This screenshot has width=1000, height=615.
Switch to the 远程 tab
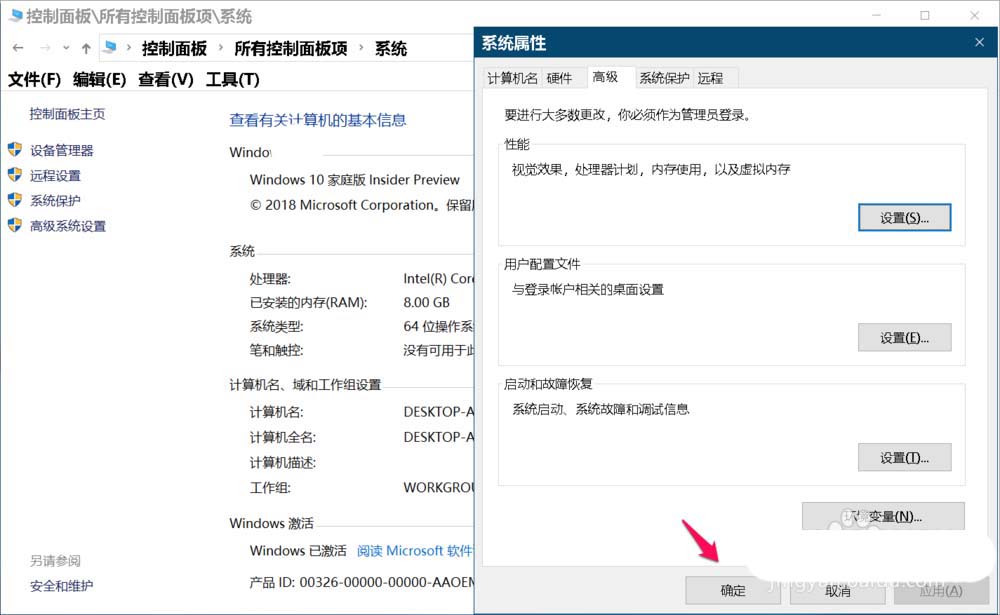[711, 78]
